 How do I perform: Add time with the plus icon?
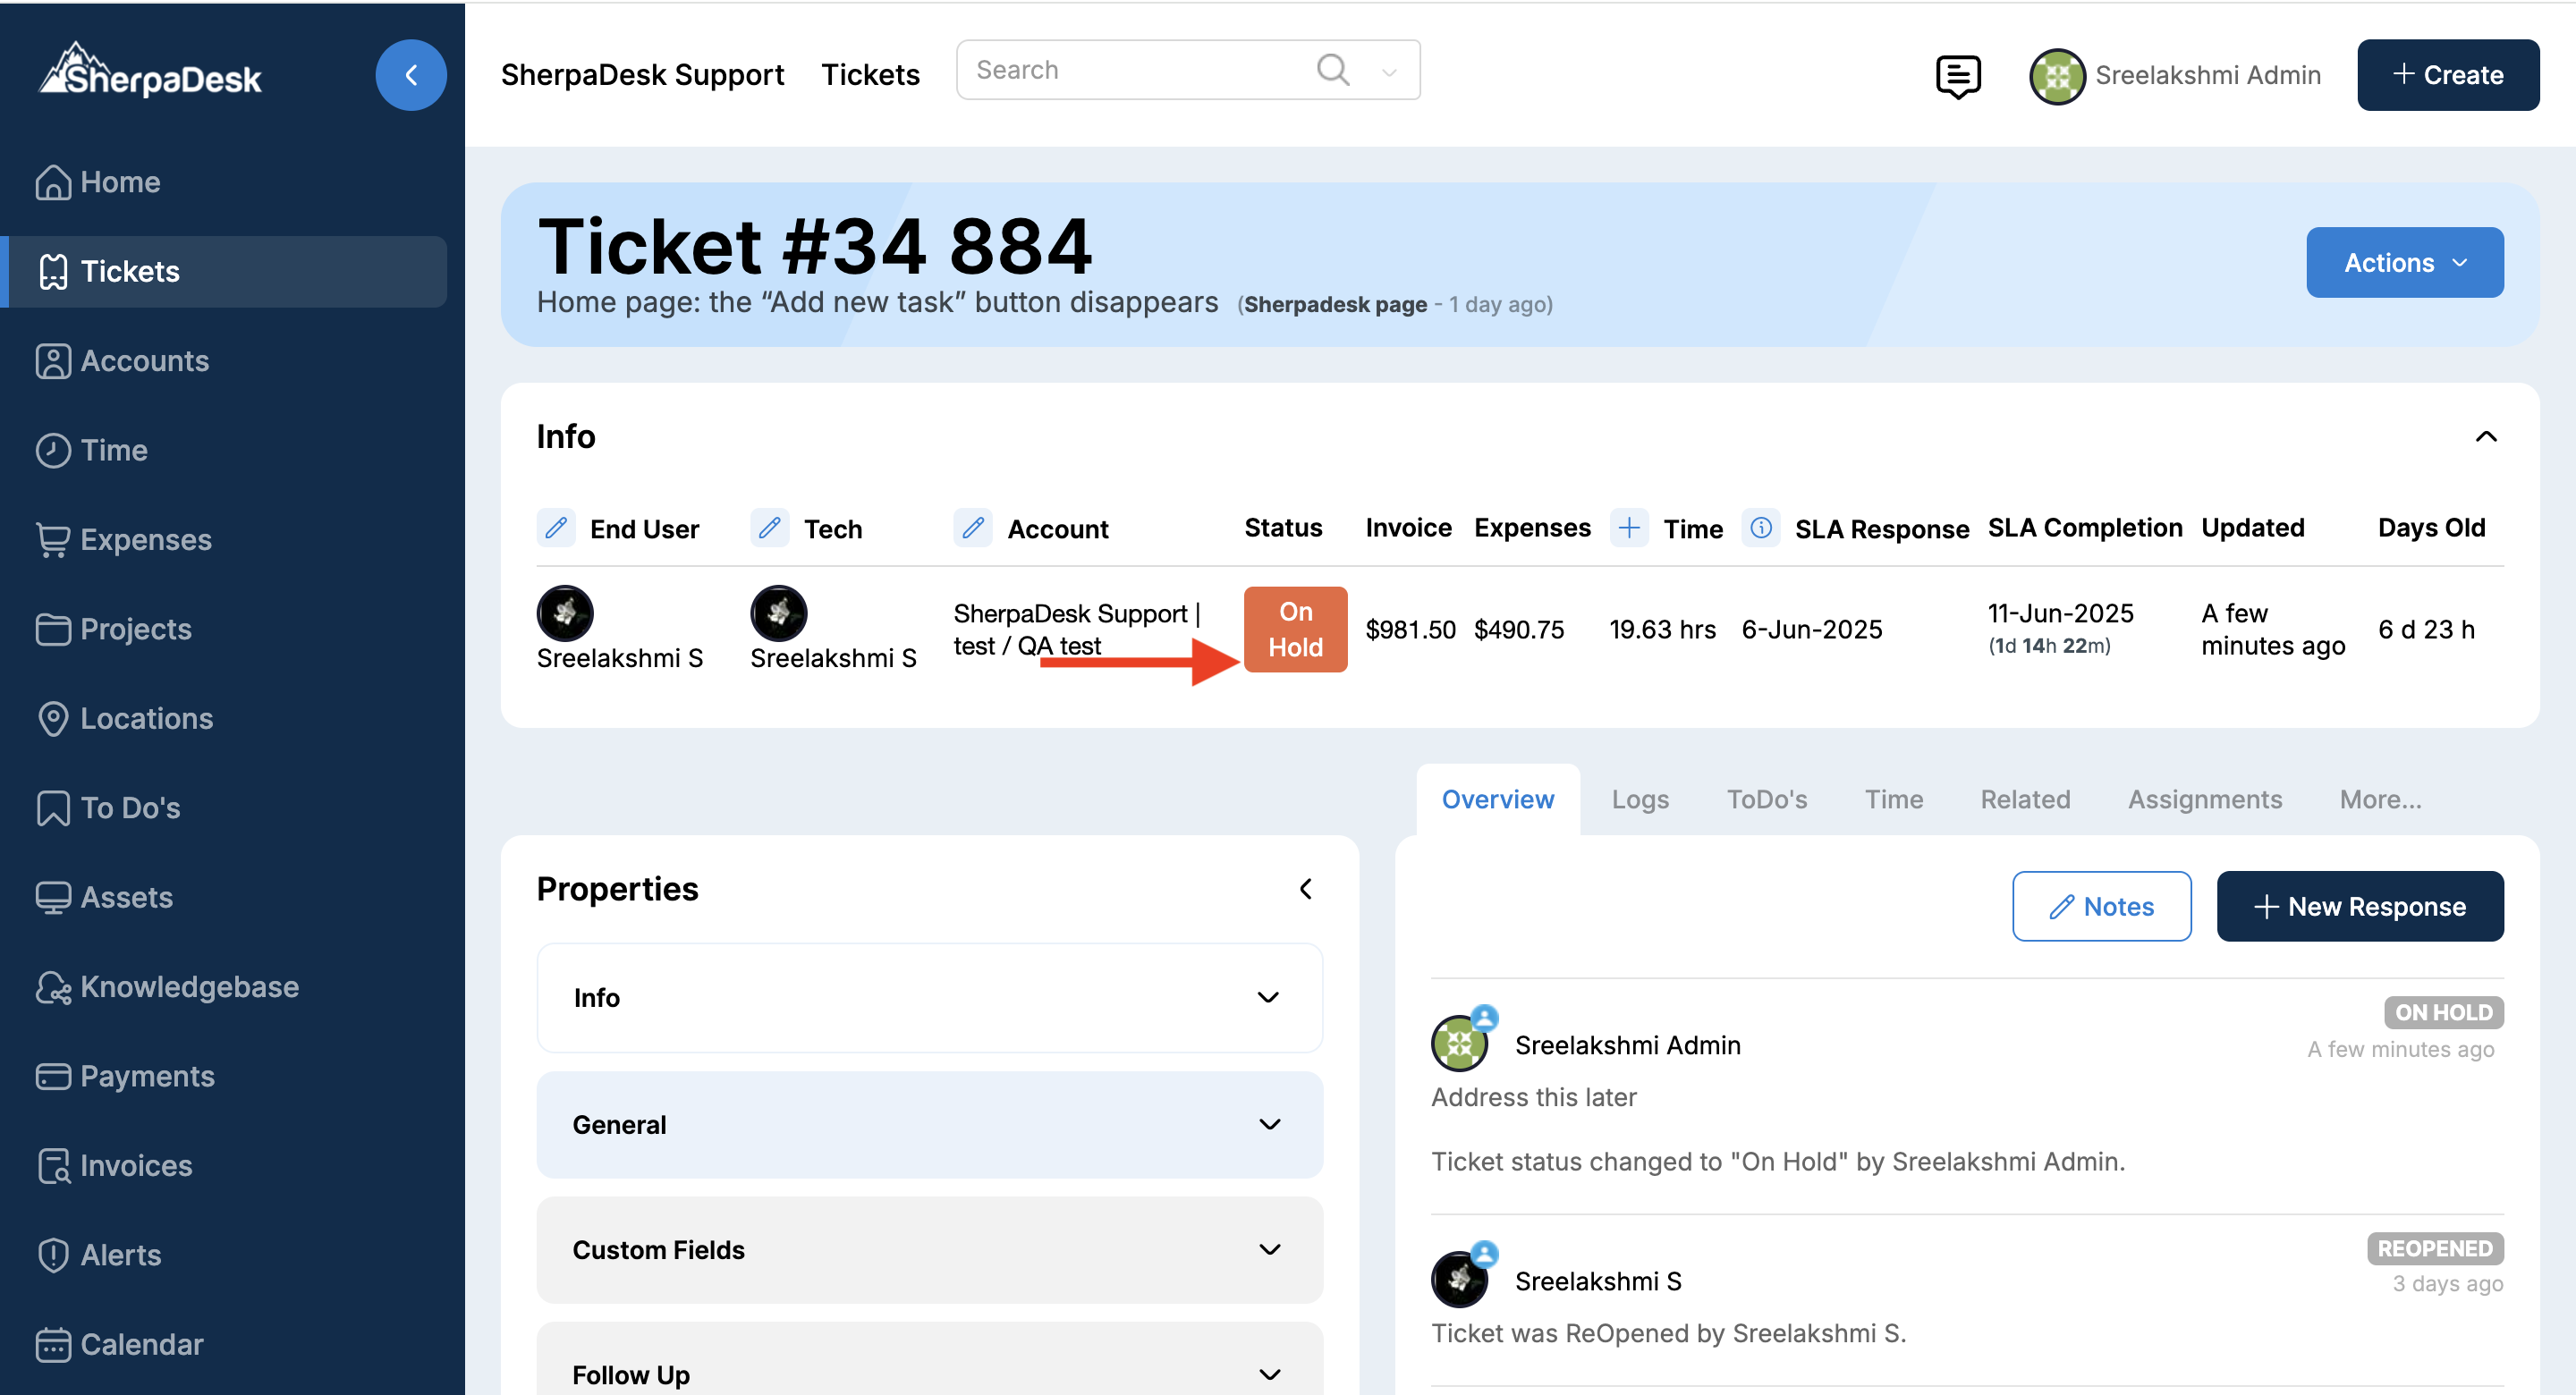click(1628, 527)
